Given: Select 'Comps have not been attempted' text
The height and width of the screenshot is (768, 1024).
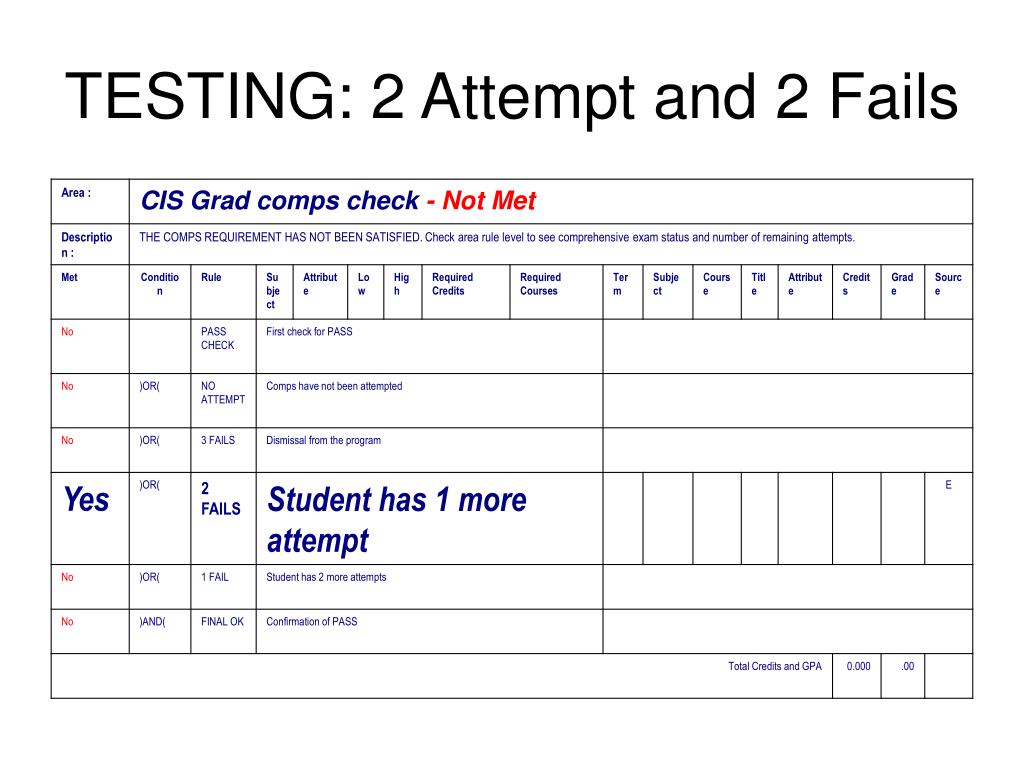Looking at the screenshot, I should coord(334,386).
